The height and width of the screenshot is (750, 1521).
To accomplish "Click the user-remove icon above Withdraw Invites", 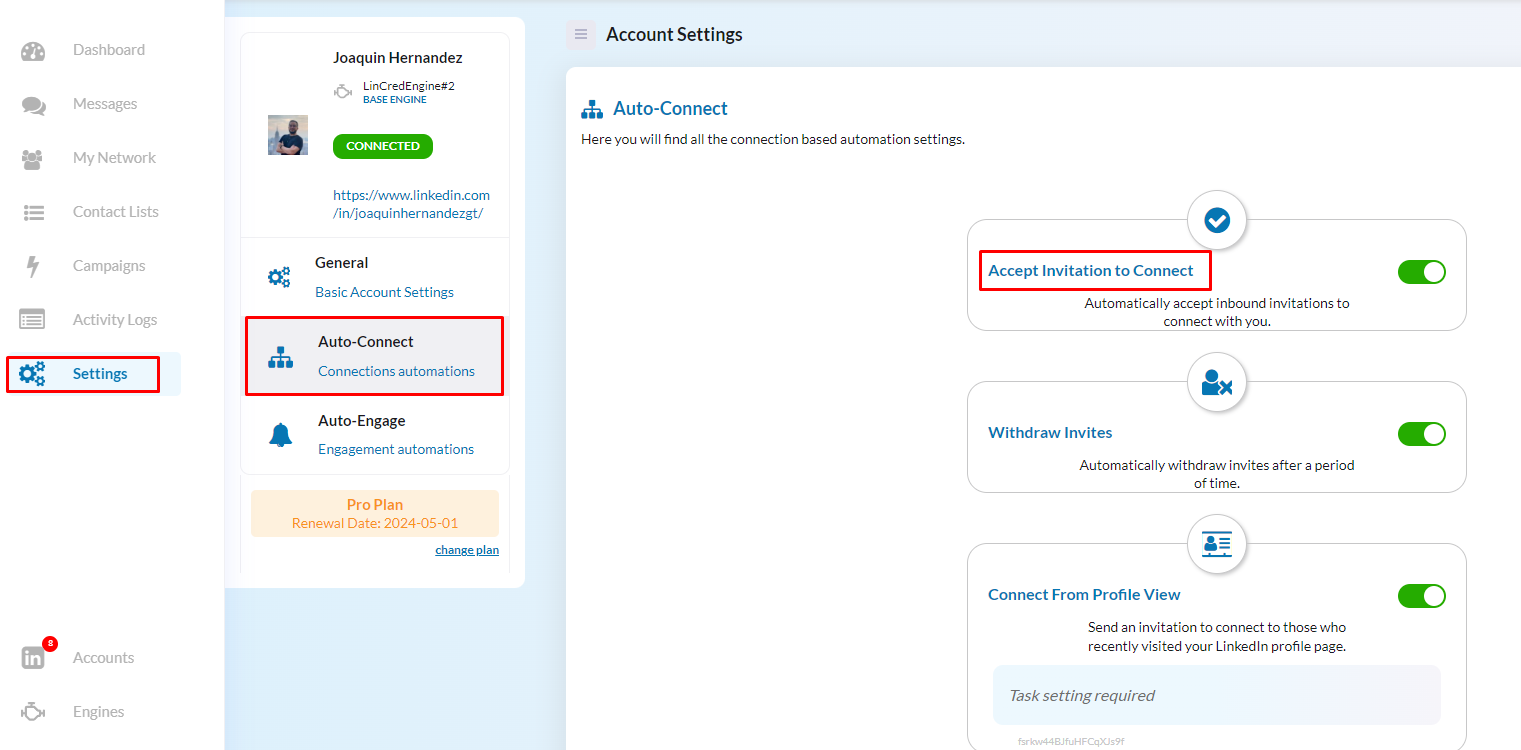I will (x=1217, y=382).
